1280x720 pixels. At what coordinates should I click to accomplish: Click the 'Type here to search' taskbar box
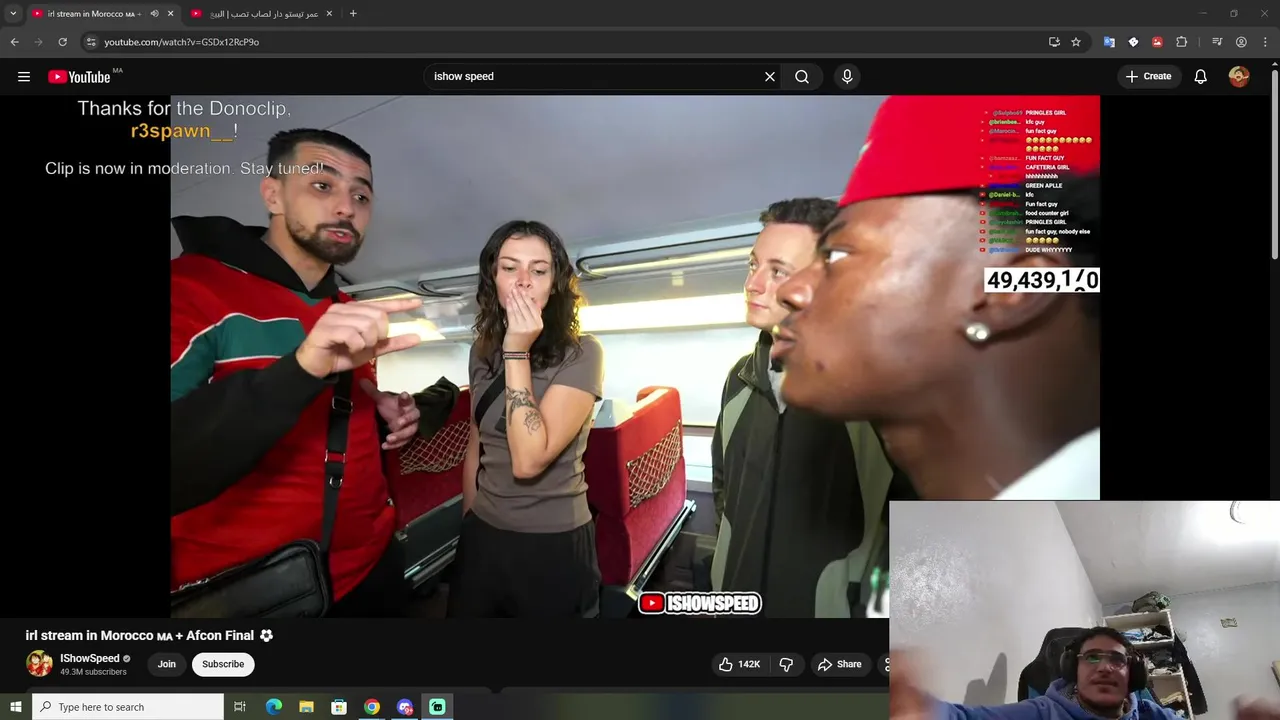pos(128,707)
